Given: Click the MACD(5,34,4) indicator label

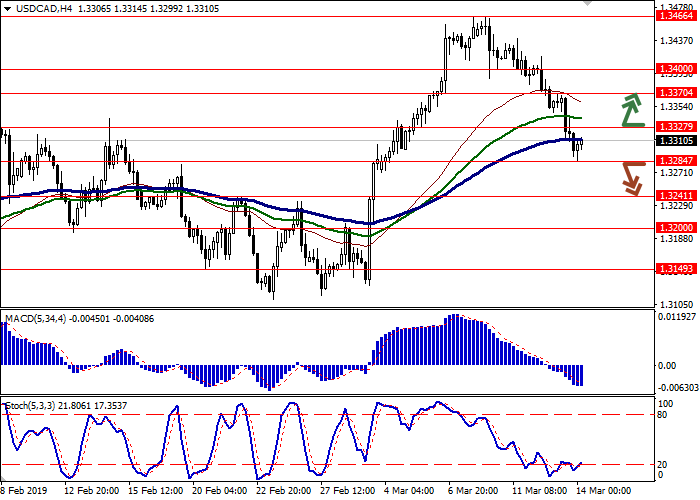Looking at the screenshot, I should [x=35, y=319].
